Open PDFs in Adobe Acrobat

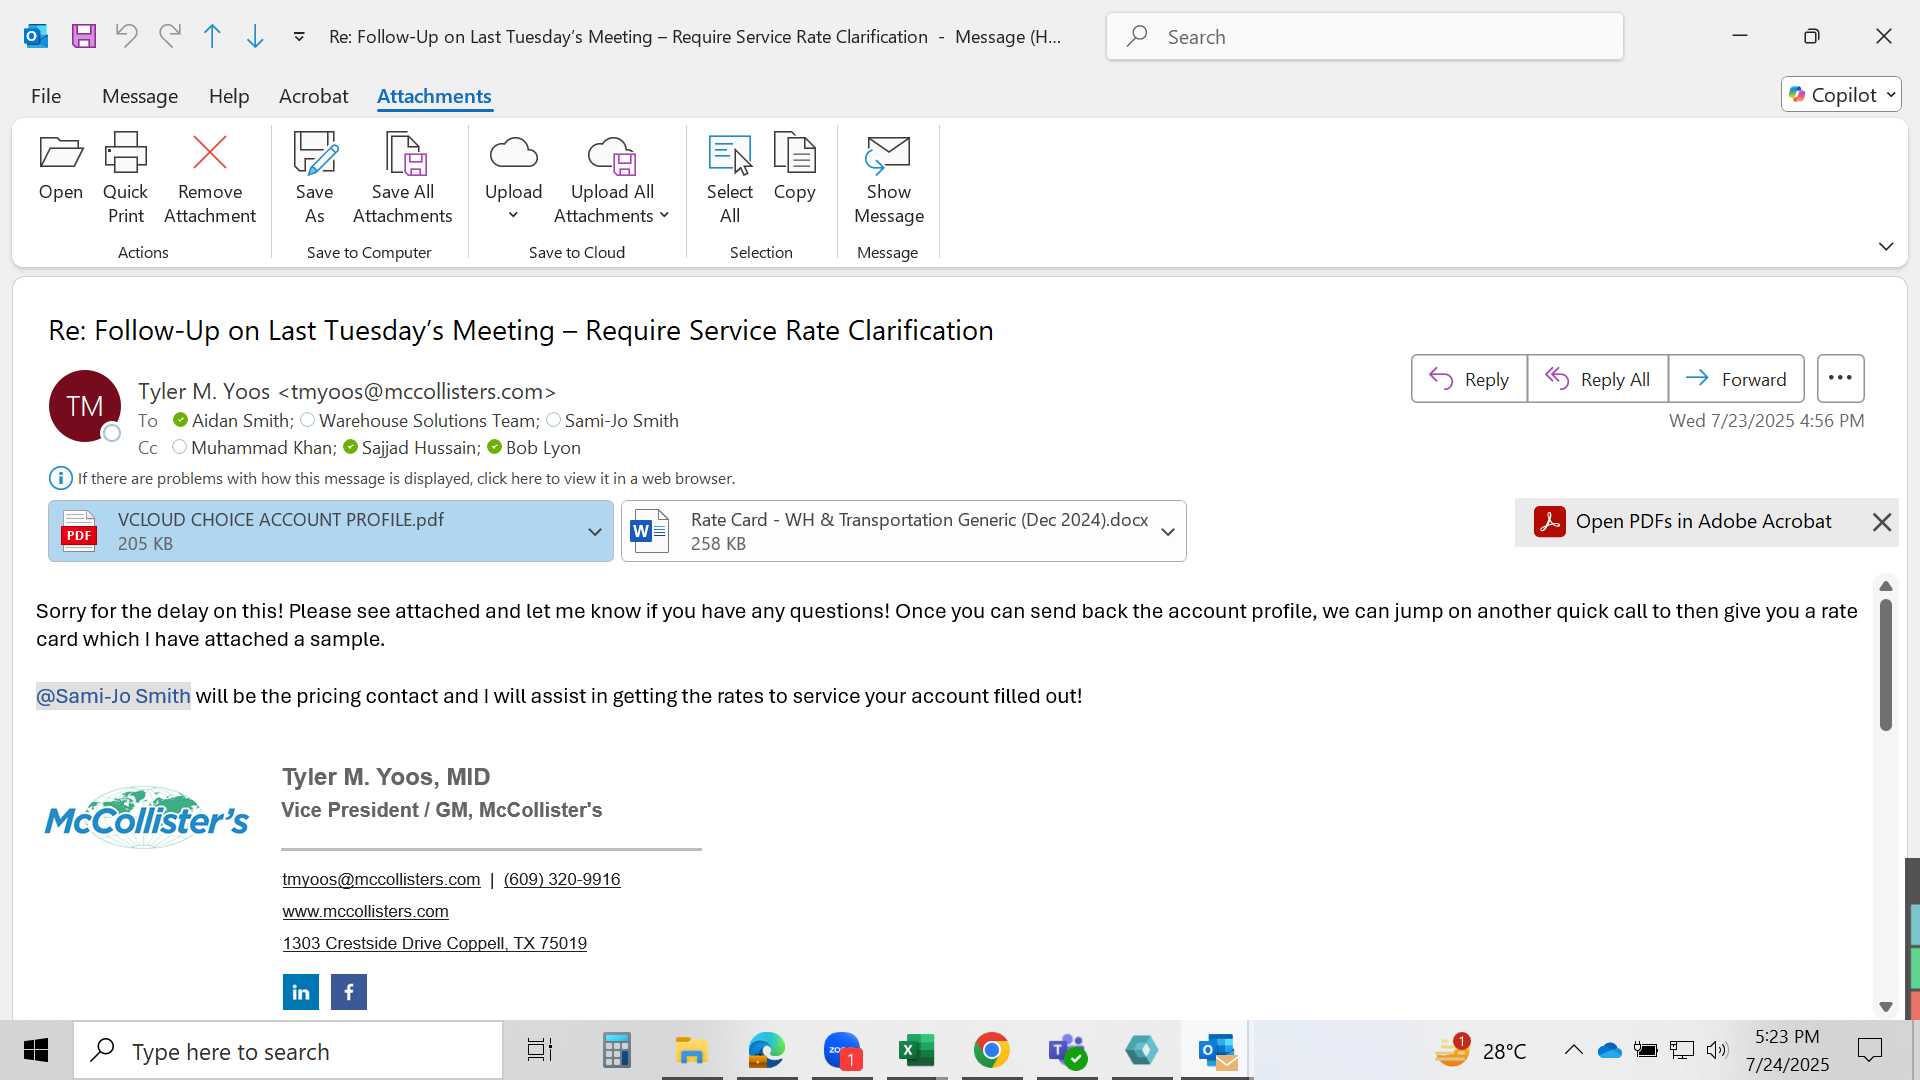coord(1684,522)
